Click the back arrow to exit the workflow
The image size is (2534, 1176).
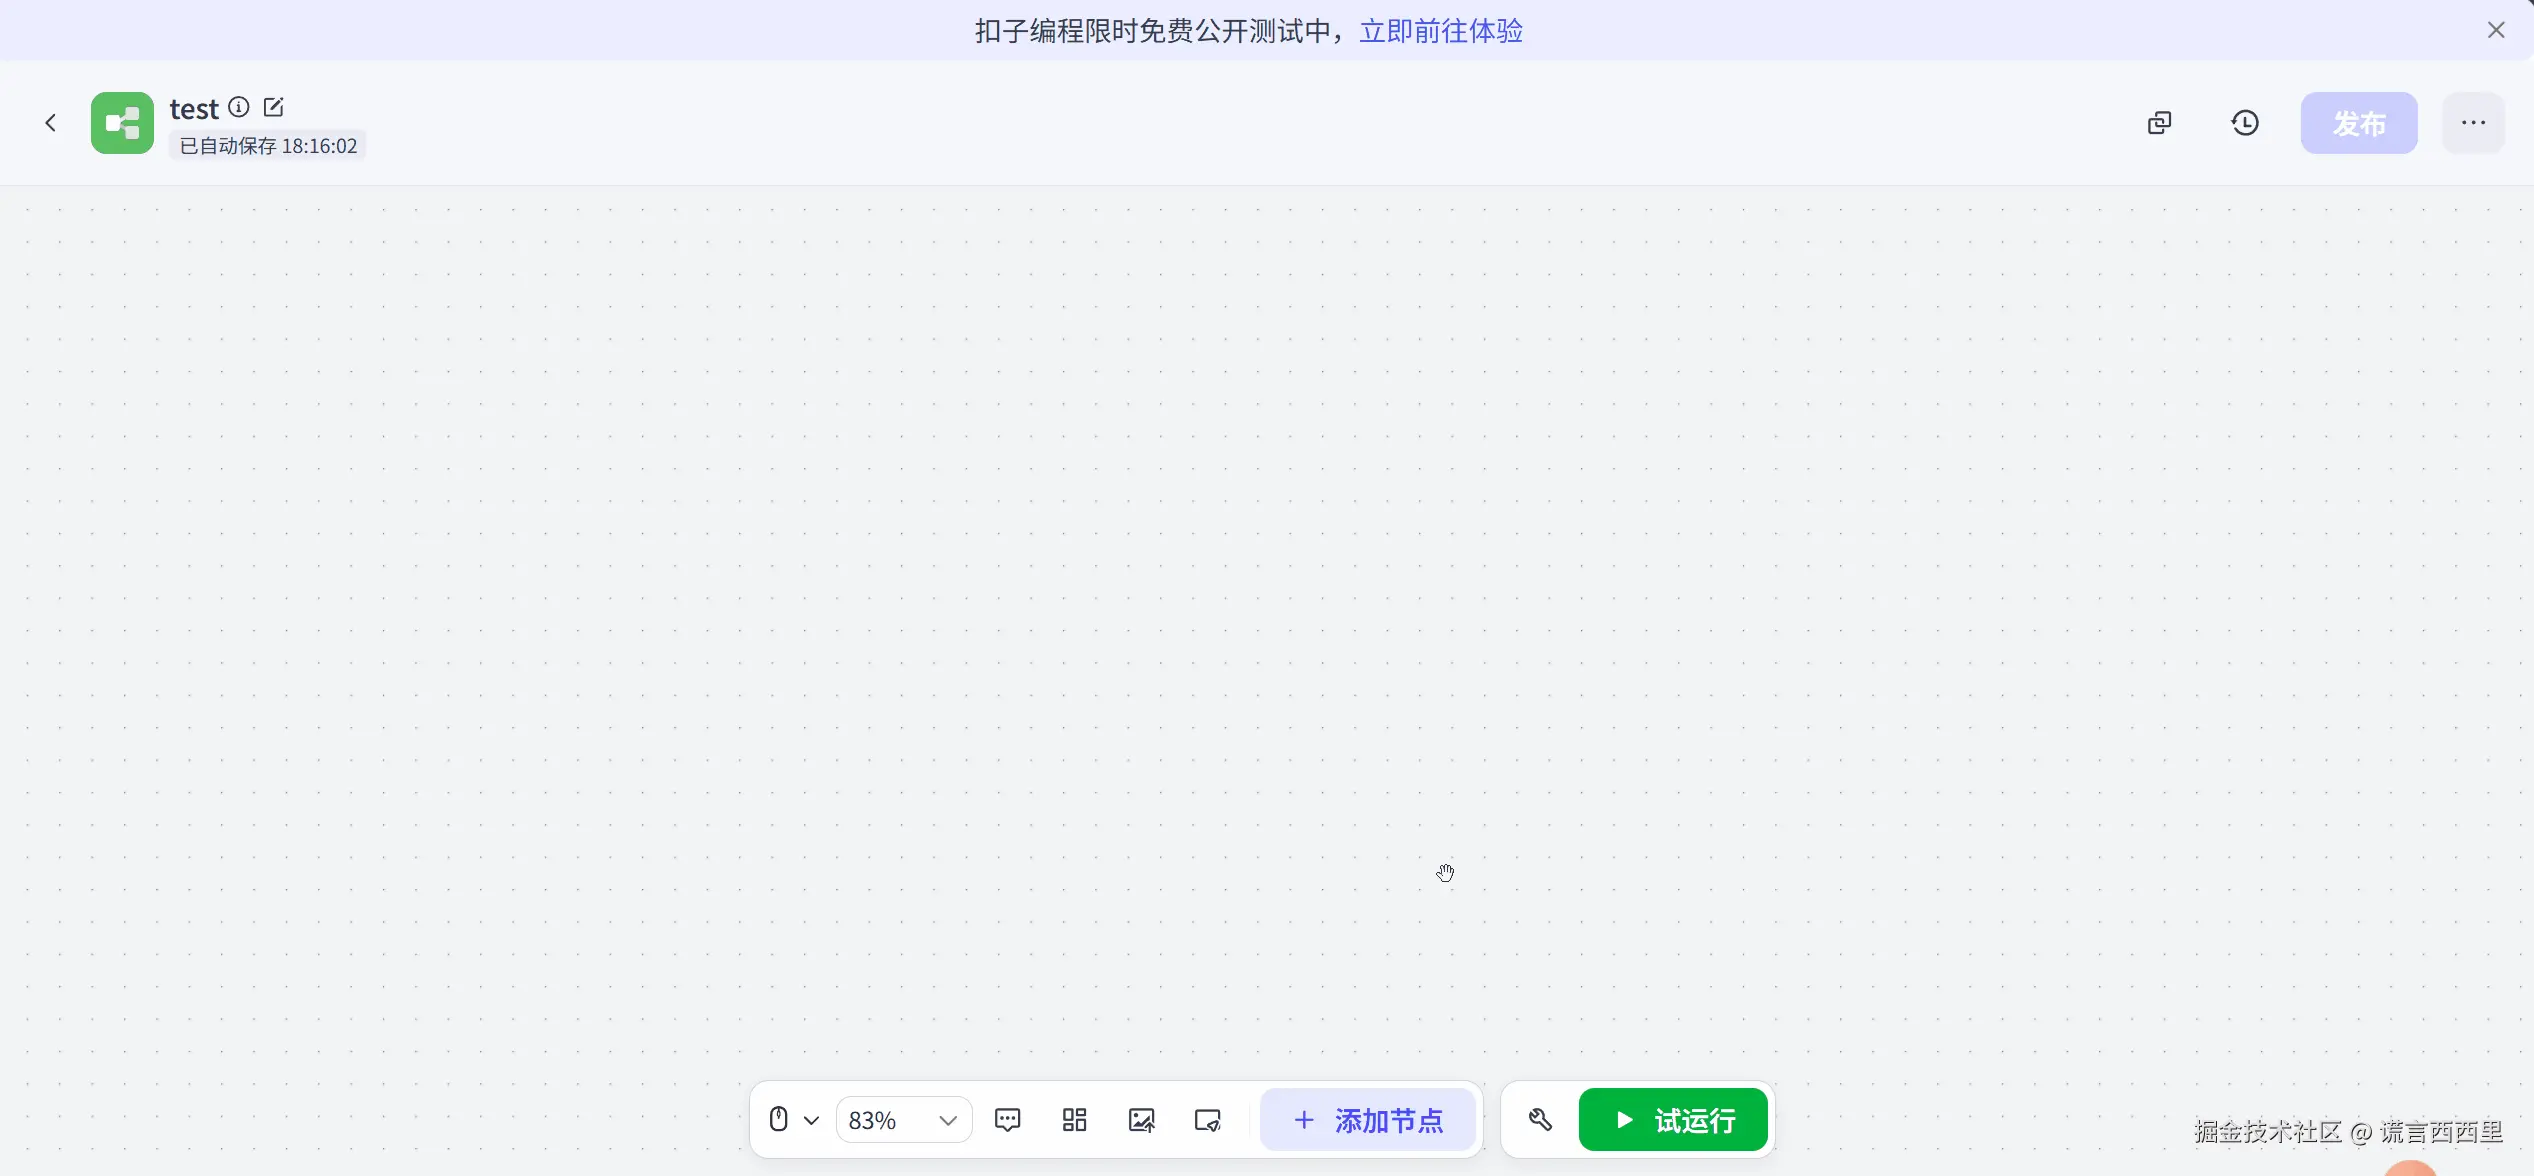point(51,123)
